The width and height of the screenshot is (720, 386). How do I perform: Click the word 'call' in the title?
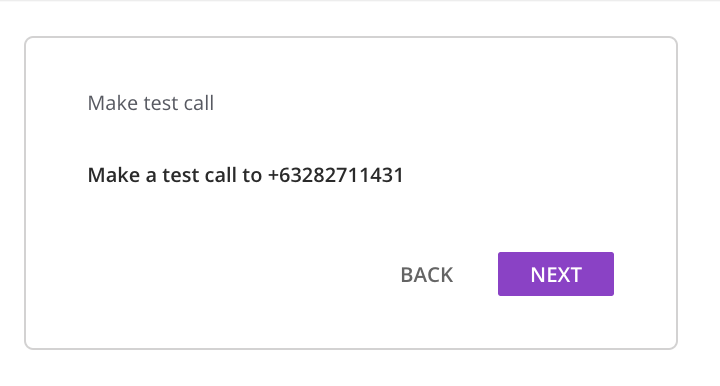pyautogui.click(x=198, y=103)
